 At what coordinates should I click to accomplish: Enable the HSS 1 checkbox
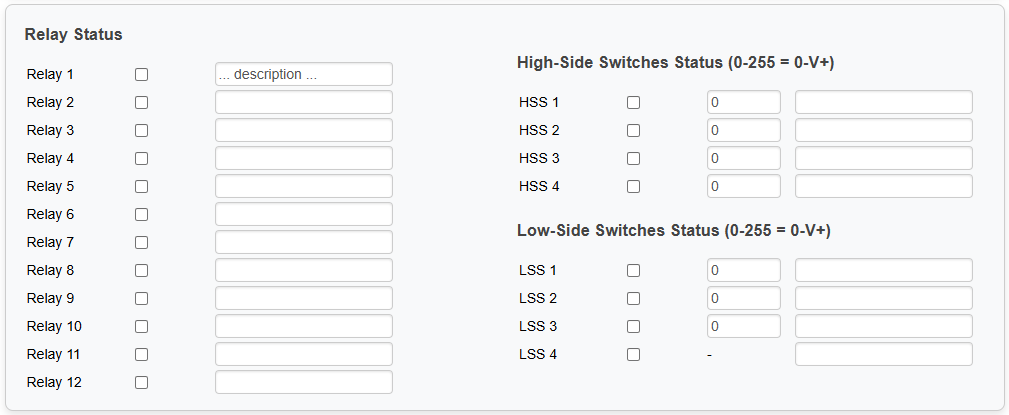633,102
